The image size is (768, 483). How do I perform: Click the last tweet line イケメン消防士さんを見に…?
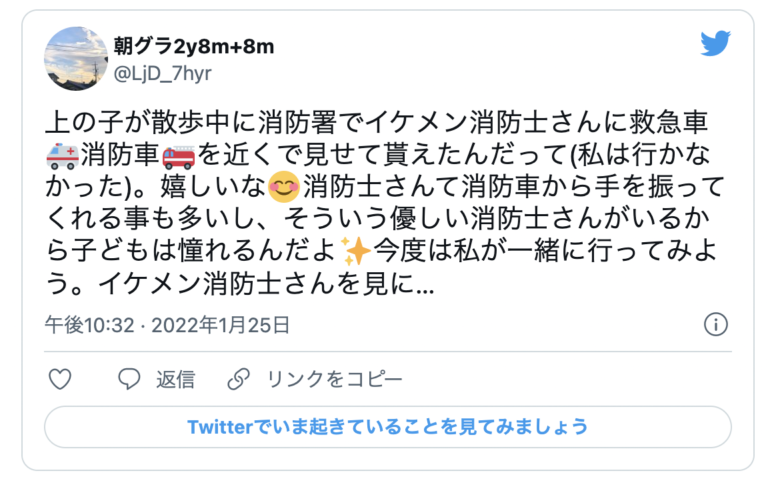pyautogui.click(x=240, y=283)
